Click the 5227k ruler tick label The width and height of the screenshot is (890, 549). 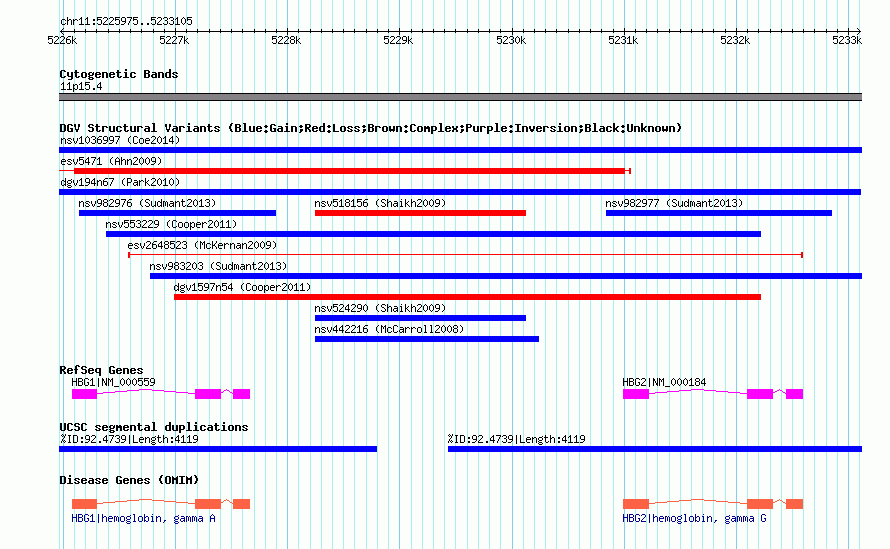pos(174,40)
